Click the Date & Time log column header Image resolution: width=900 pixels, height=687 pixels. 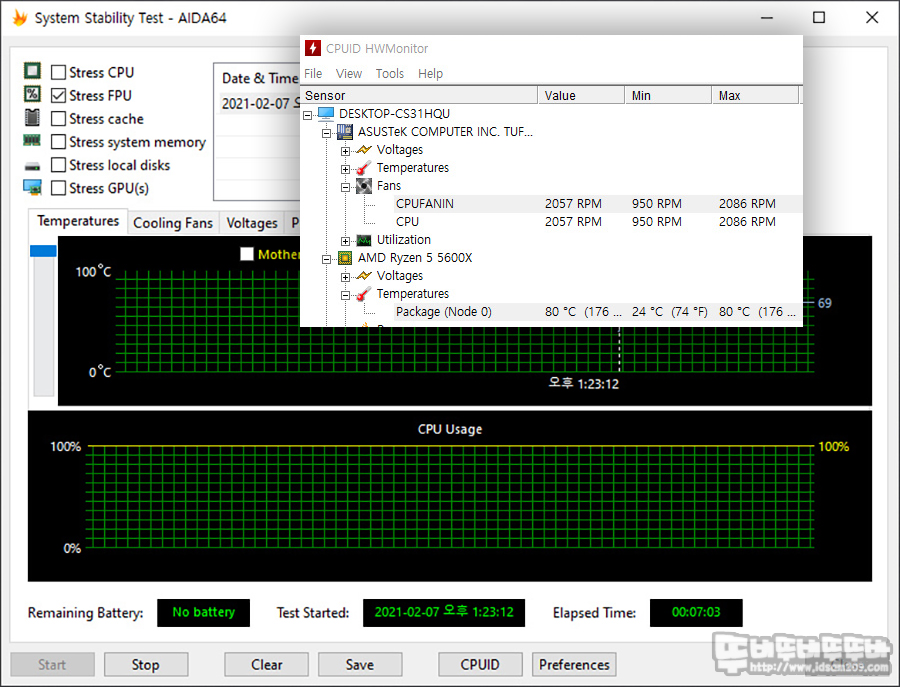coord(259,78)
